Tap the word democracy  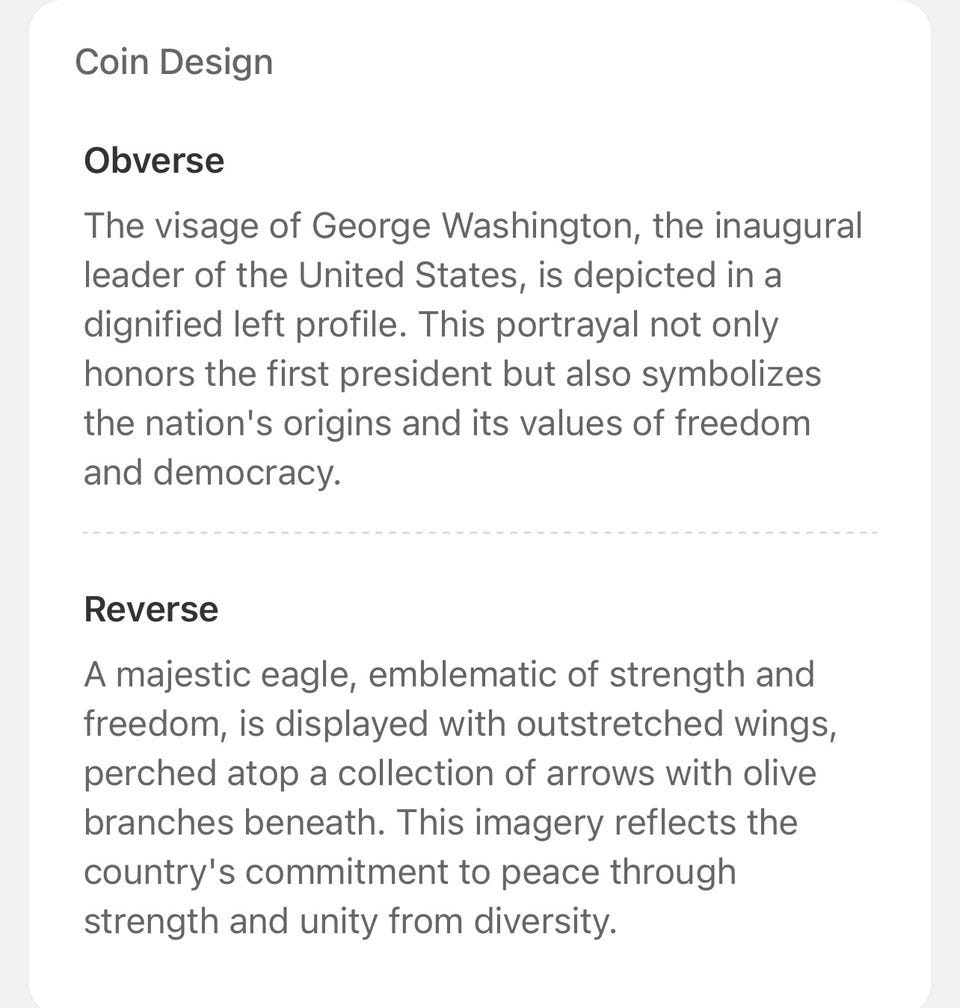(x=246, y=473)
